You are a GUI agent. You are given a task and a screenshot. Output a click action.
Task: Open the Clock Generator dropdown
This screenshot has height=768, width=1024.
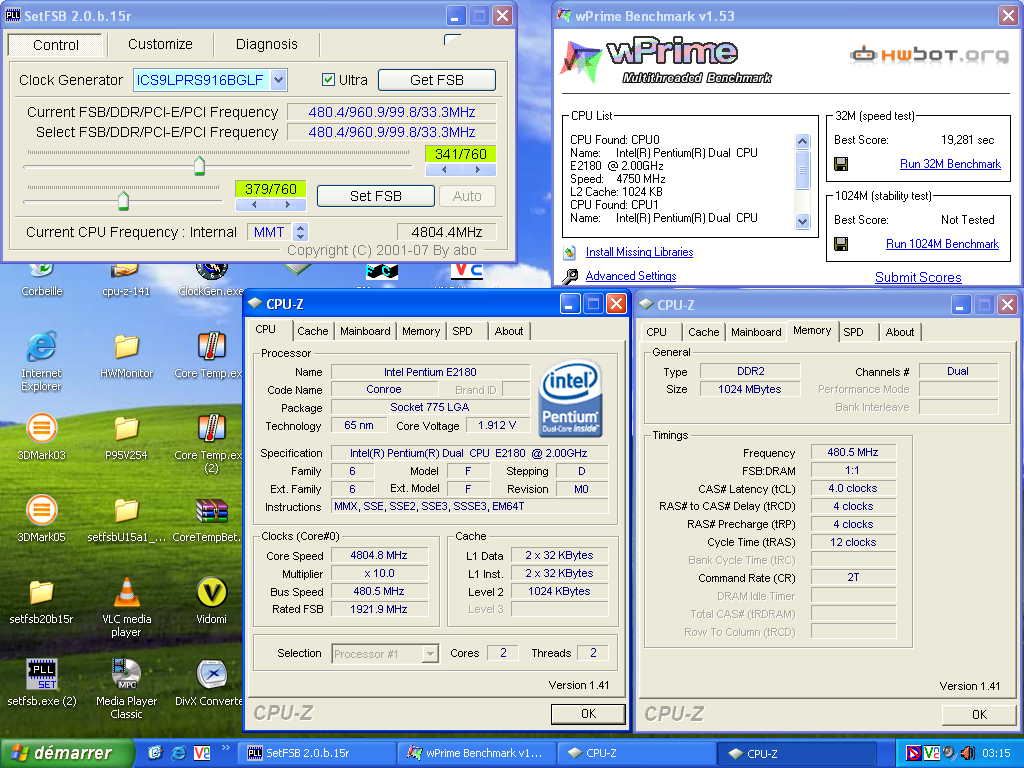click(x=278, y=80)
